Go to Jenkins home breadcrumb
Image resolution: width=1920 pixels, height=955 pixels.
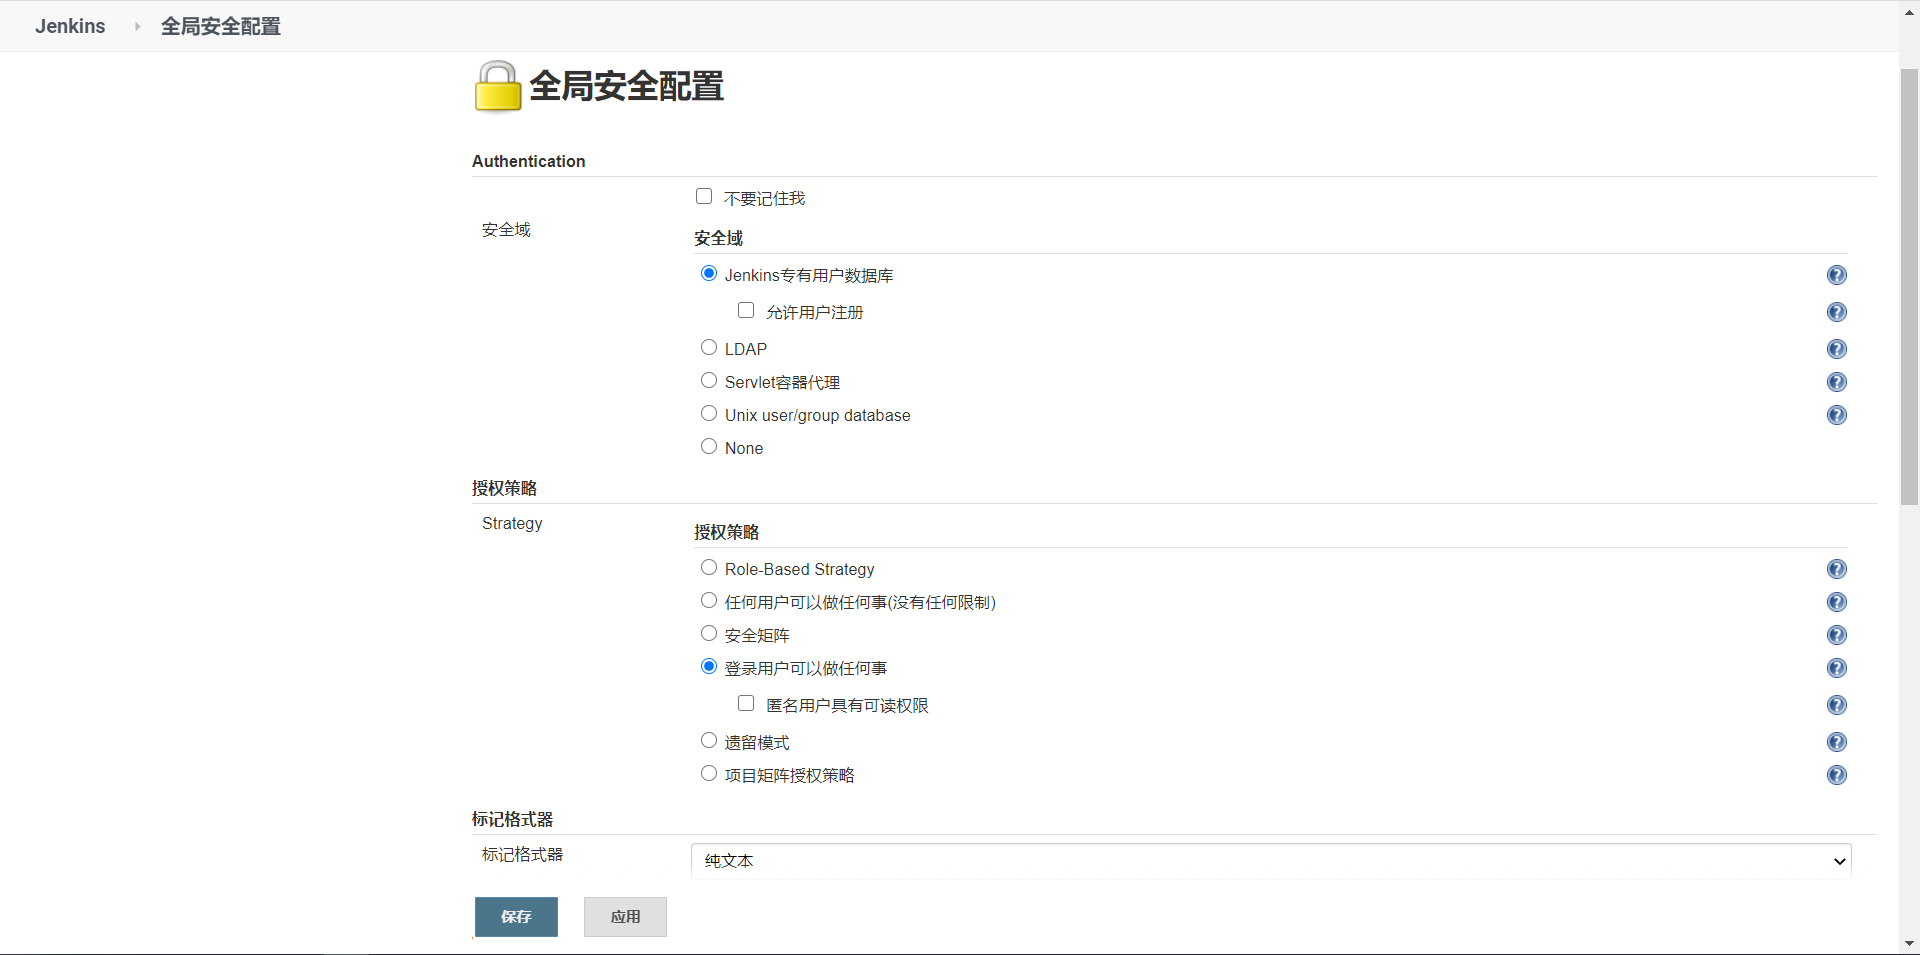tap(70, 26)
